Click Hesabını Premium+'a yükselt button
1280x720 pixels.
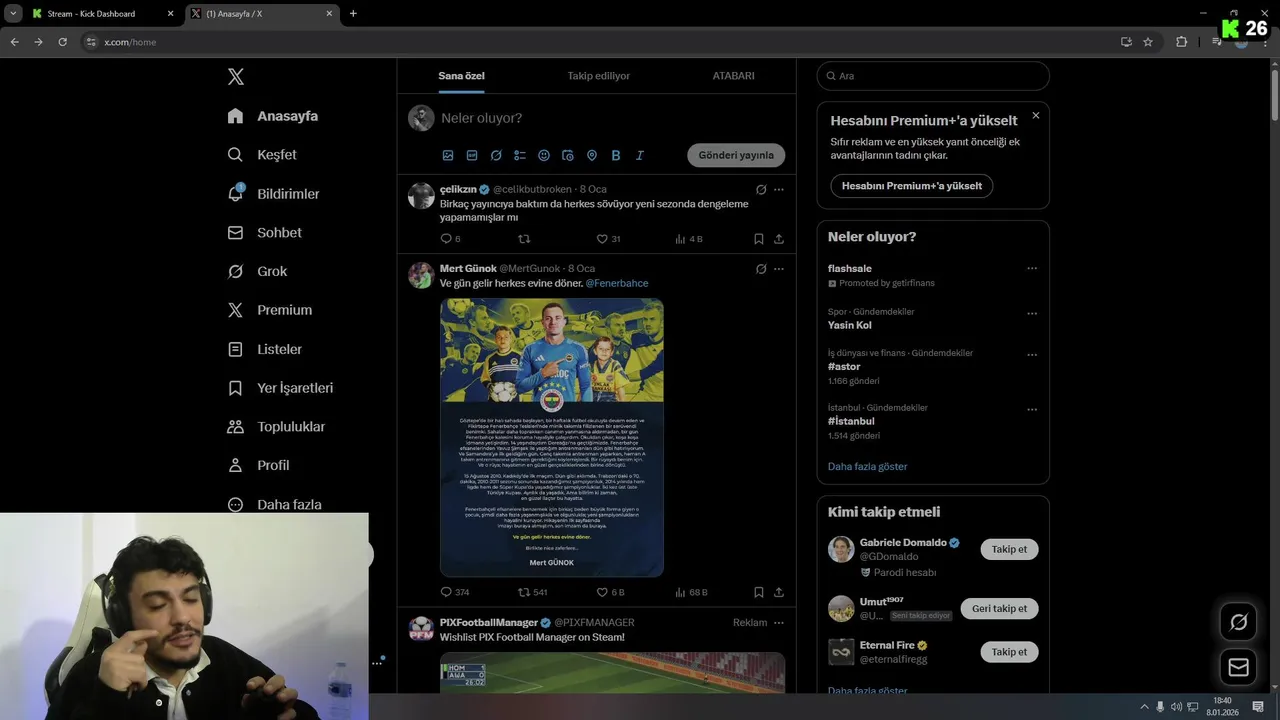click(x=912, y=186)
